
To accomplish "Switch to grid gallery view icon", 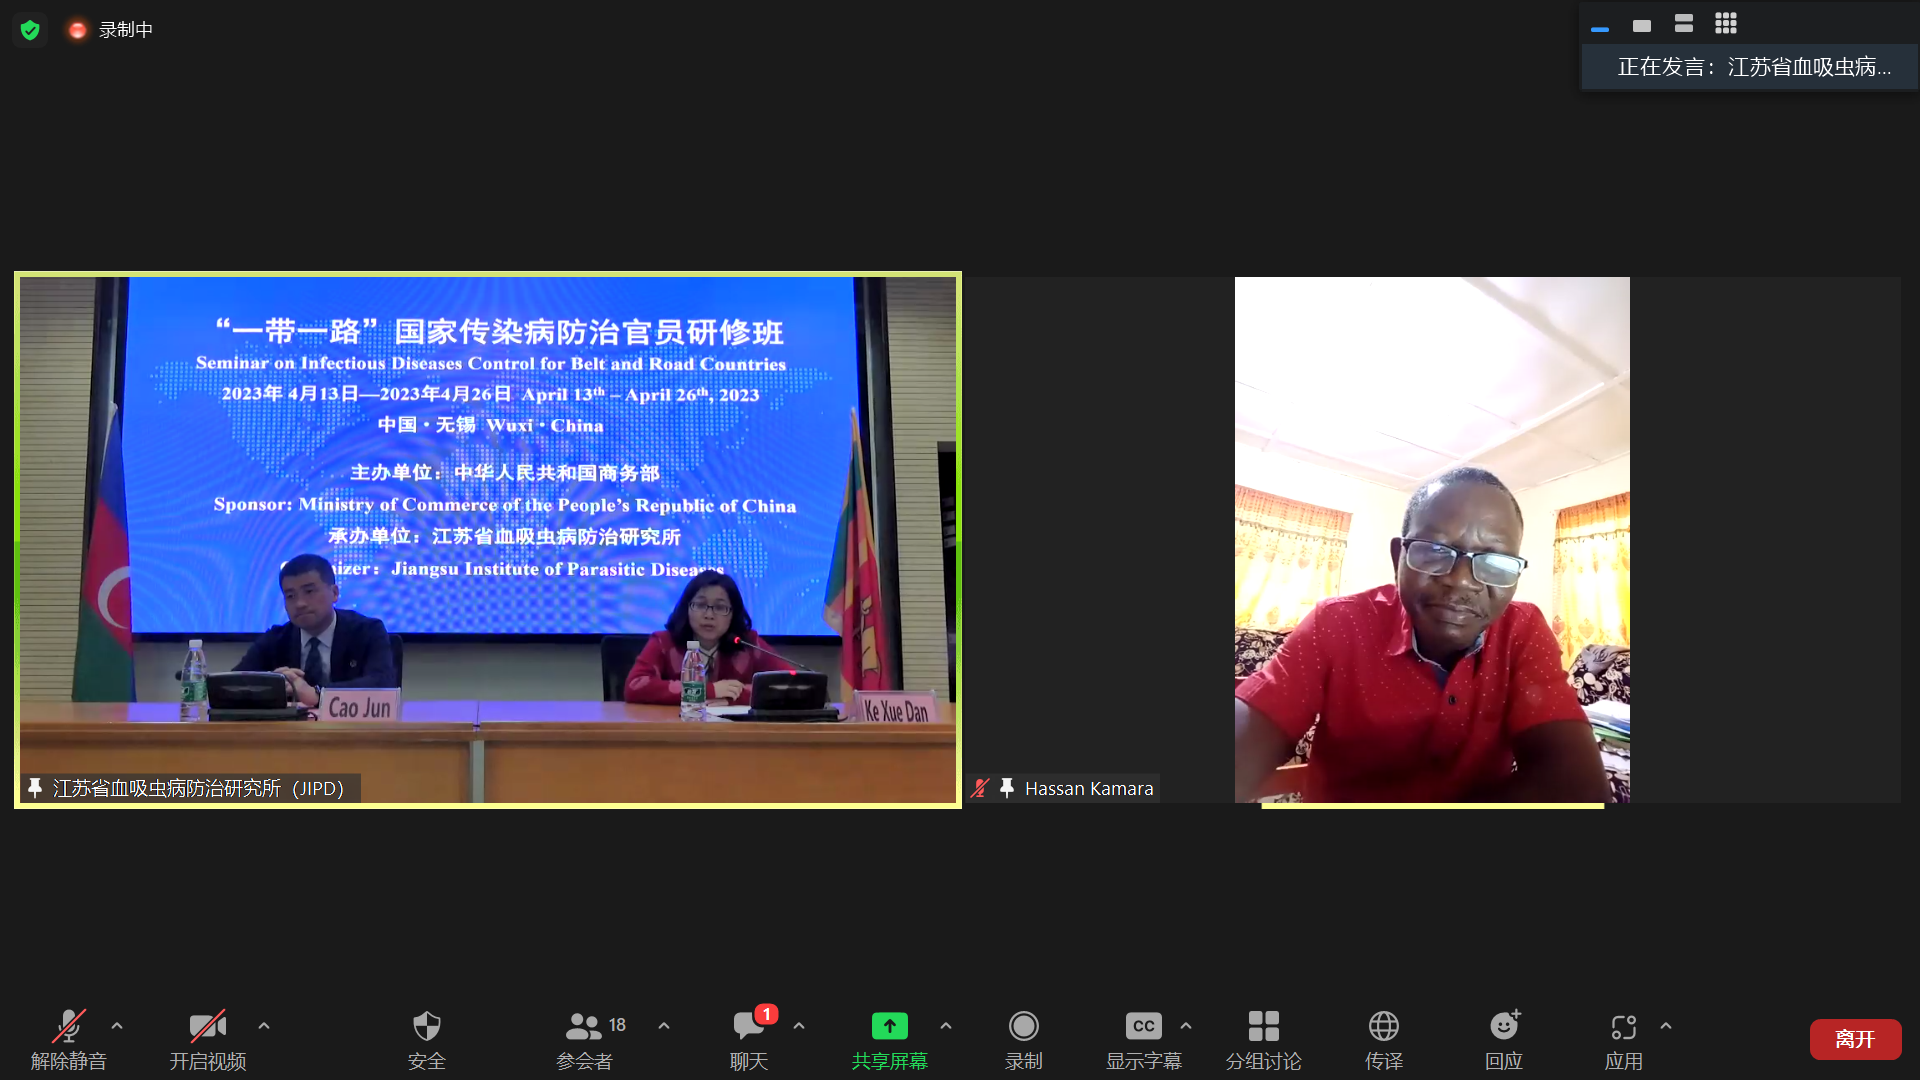I will pos(1726,23).
